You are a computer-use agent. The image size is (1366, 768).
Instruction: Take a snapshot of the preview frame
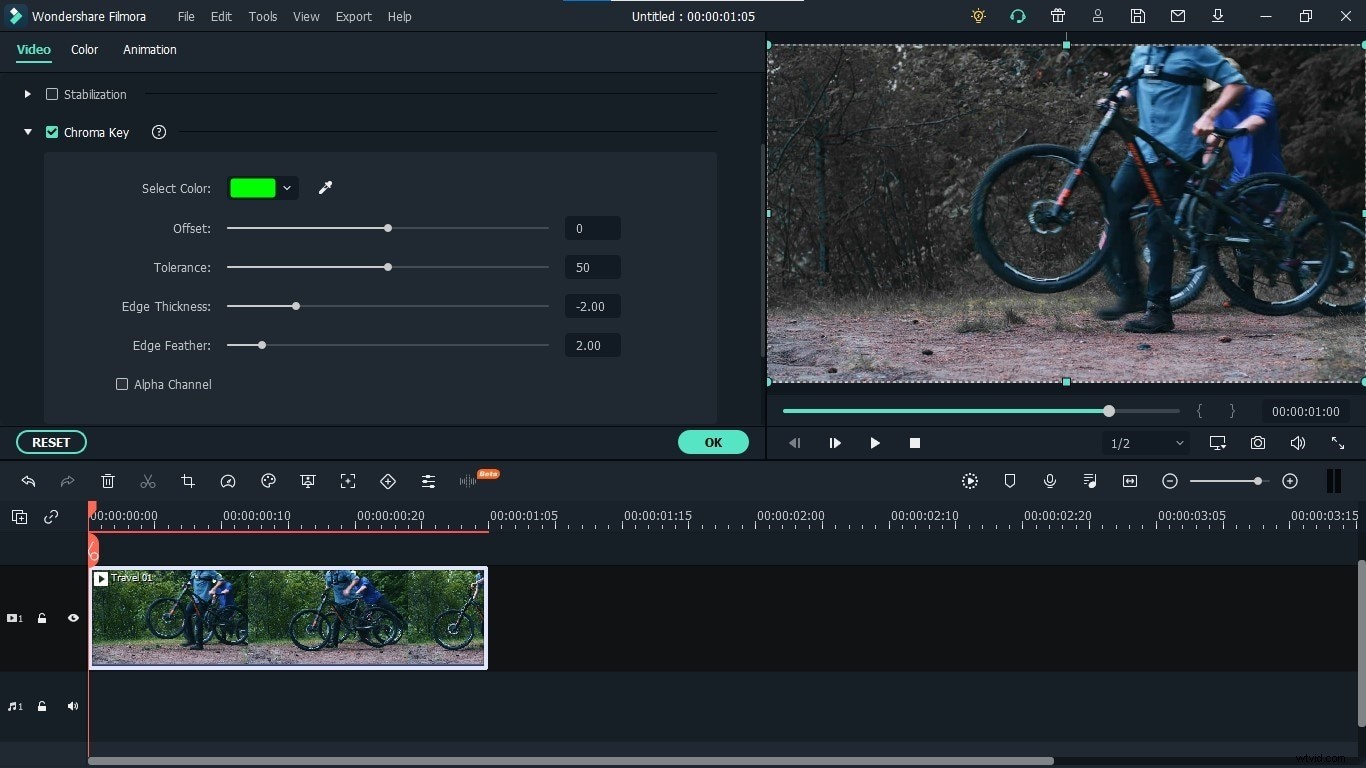1258,443
